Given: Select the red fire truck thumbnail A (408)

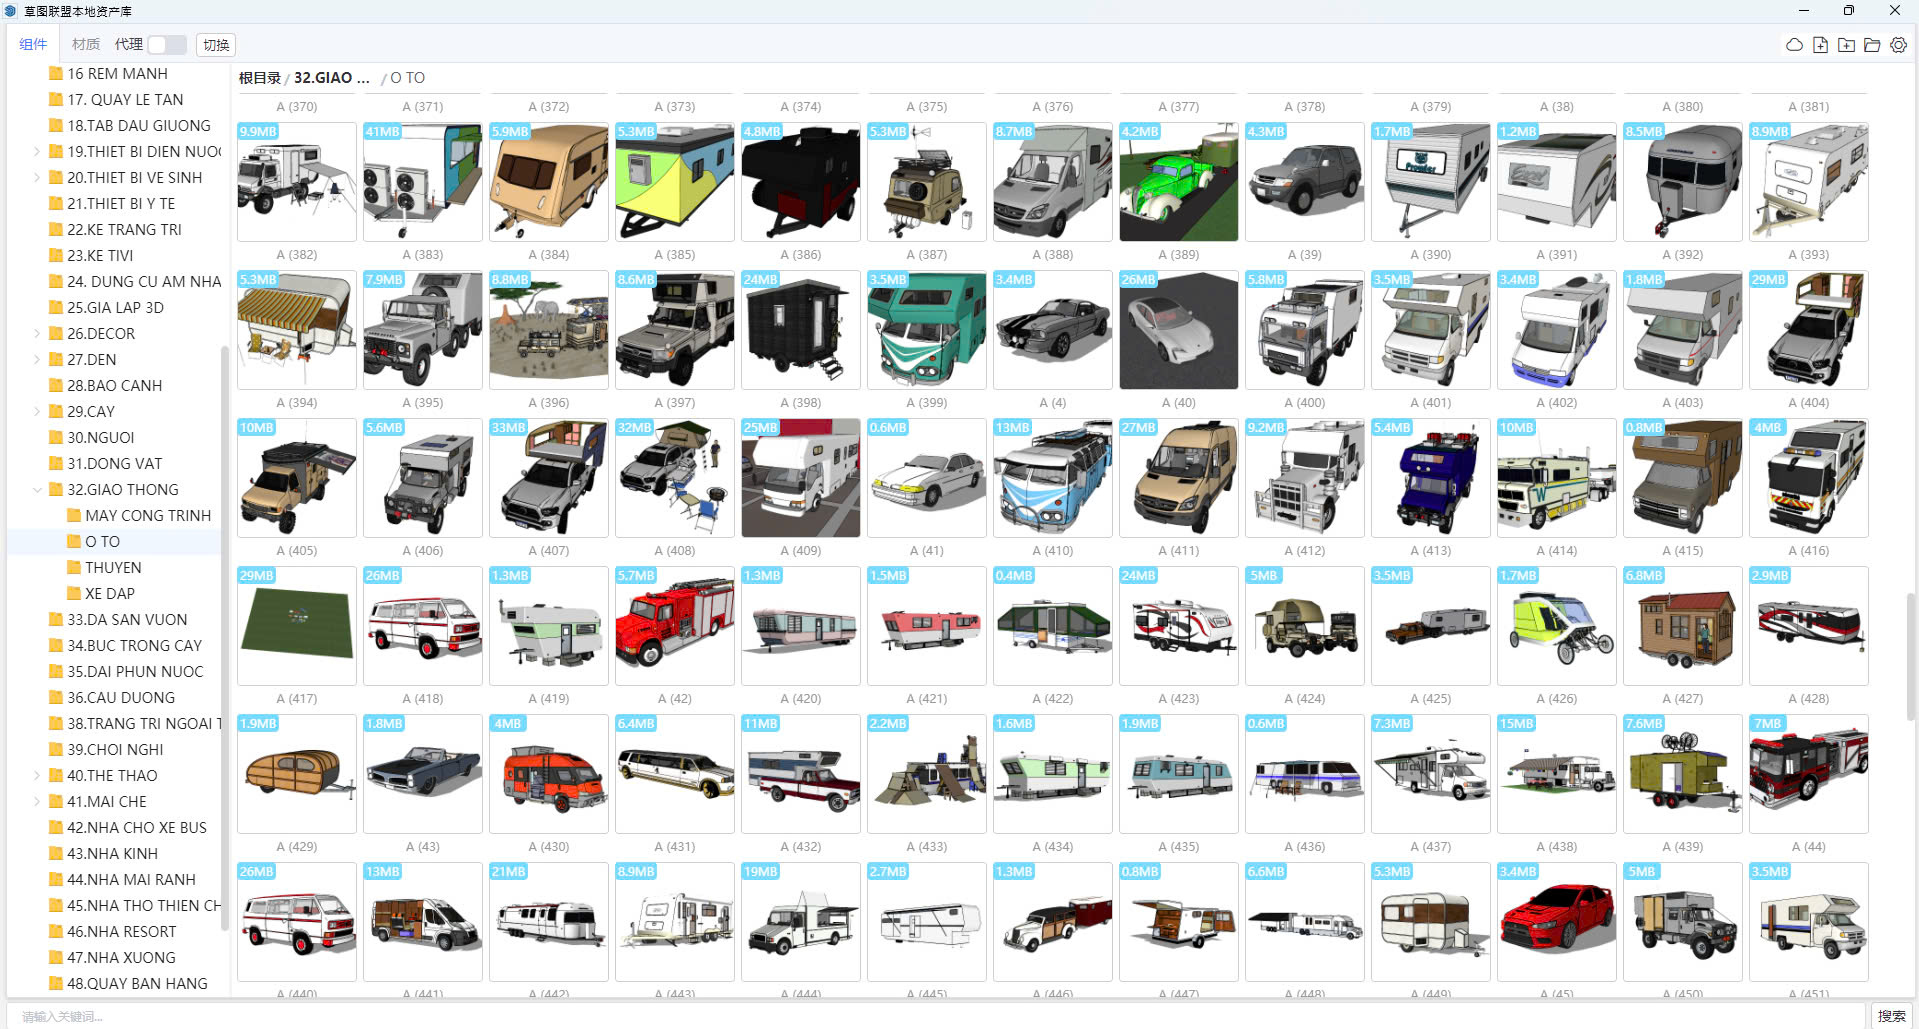Looking at the screenshot, I should (x=674, y=626).
